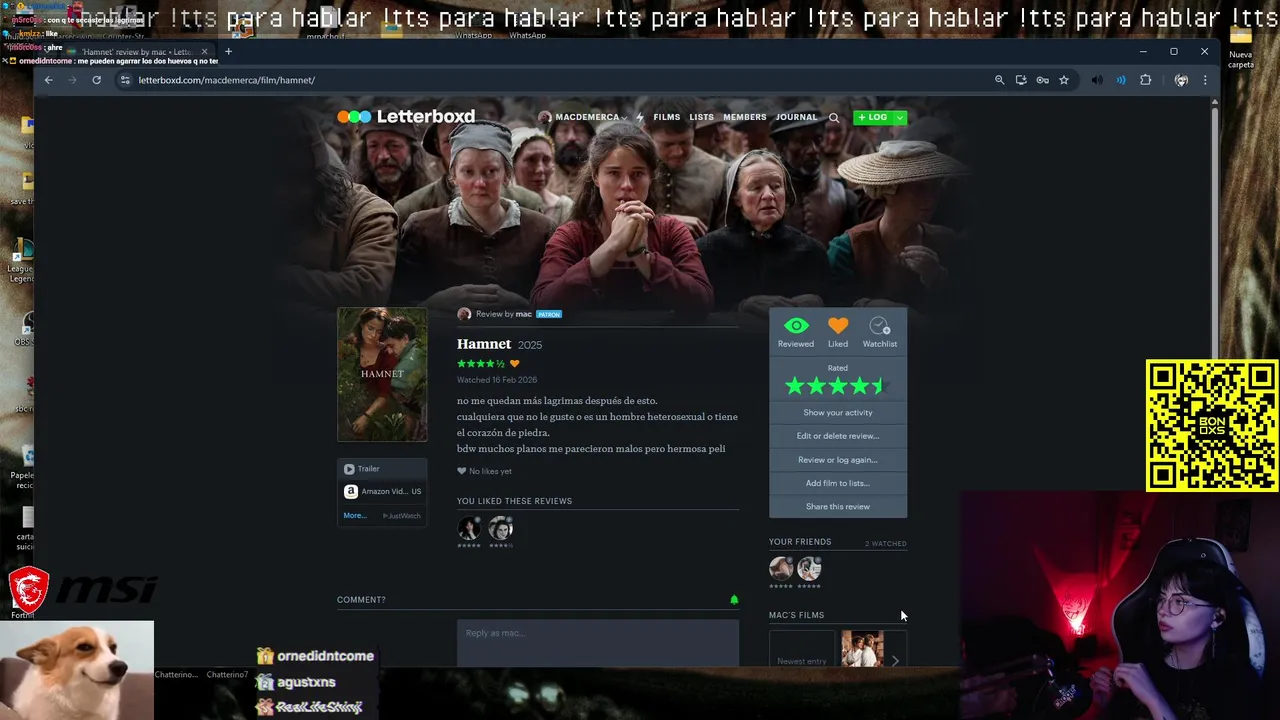Click Review or log again
1280x720 pixels.
click(x=838, y=460)
